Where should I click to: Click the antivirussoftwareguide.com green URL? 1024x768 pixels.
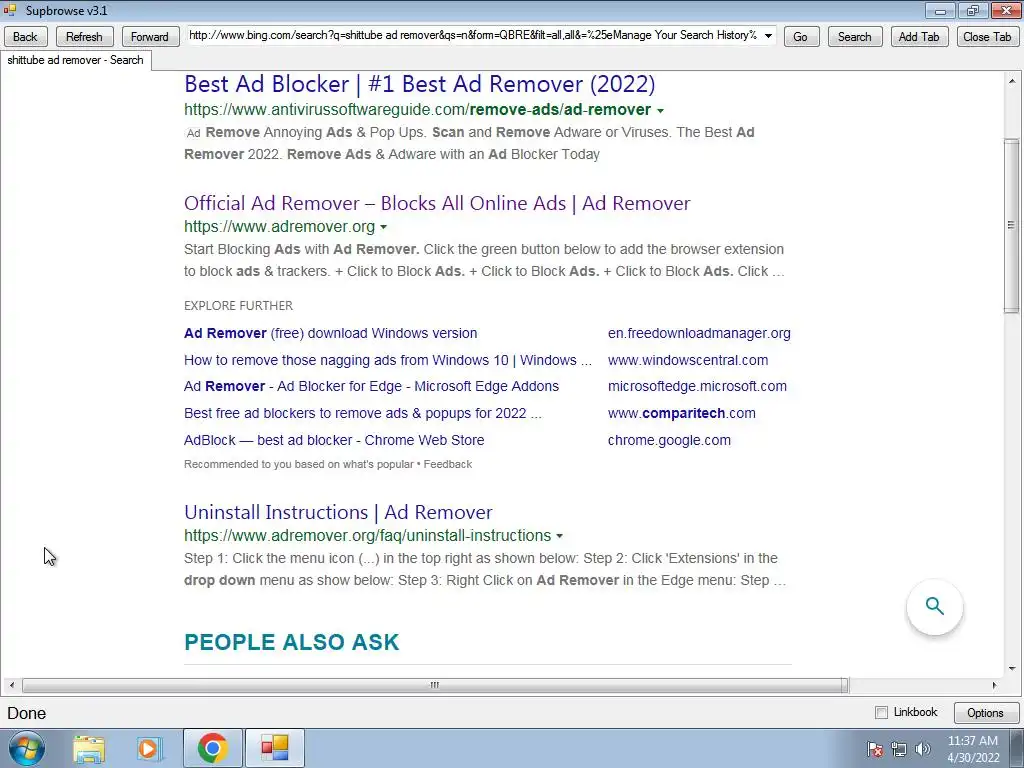pos(417,110)
